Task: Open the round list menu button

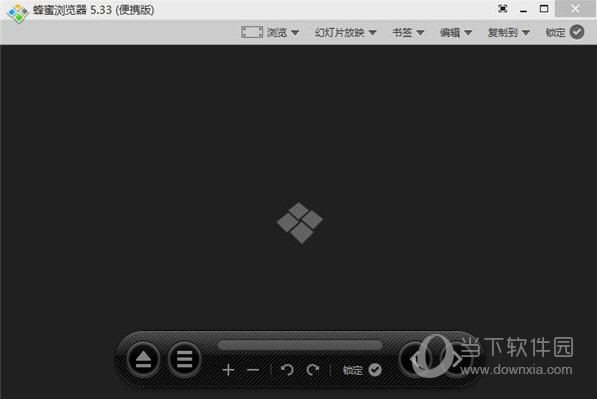Action: [184, 359]
